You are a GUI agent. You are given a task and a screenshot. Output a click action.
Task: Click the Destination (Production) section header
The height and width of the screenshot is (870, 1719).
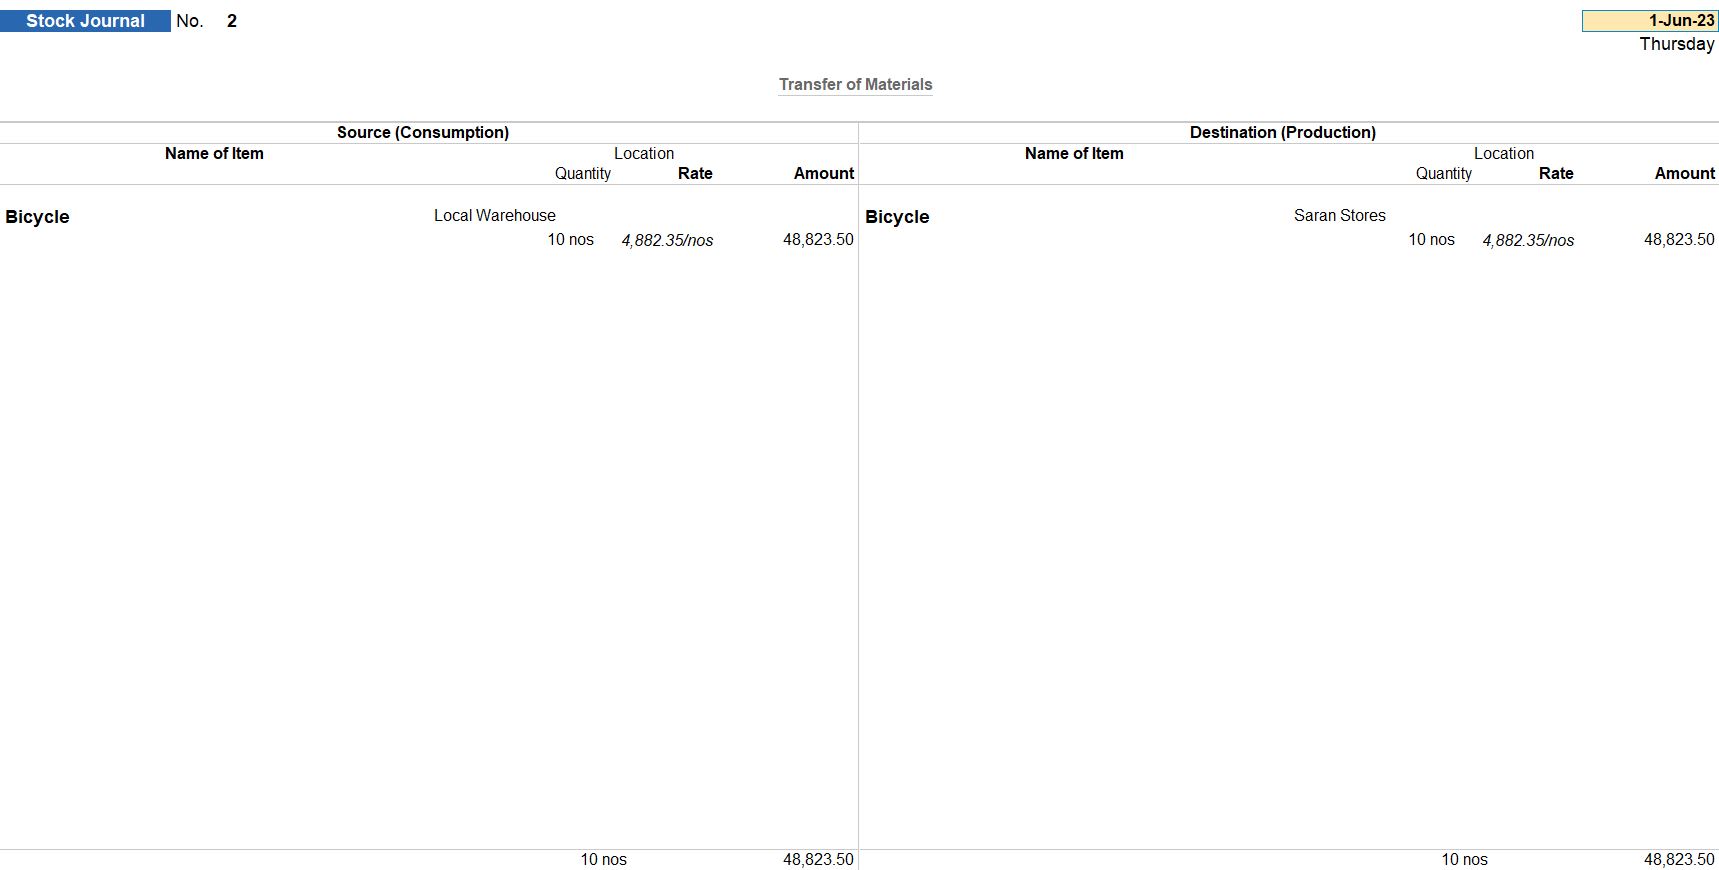tap(1283, 133)
